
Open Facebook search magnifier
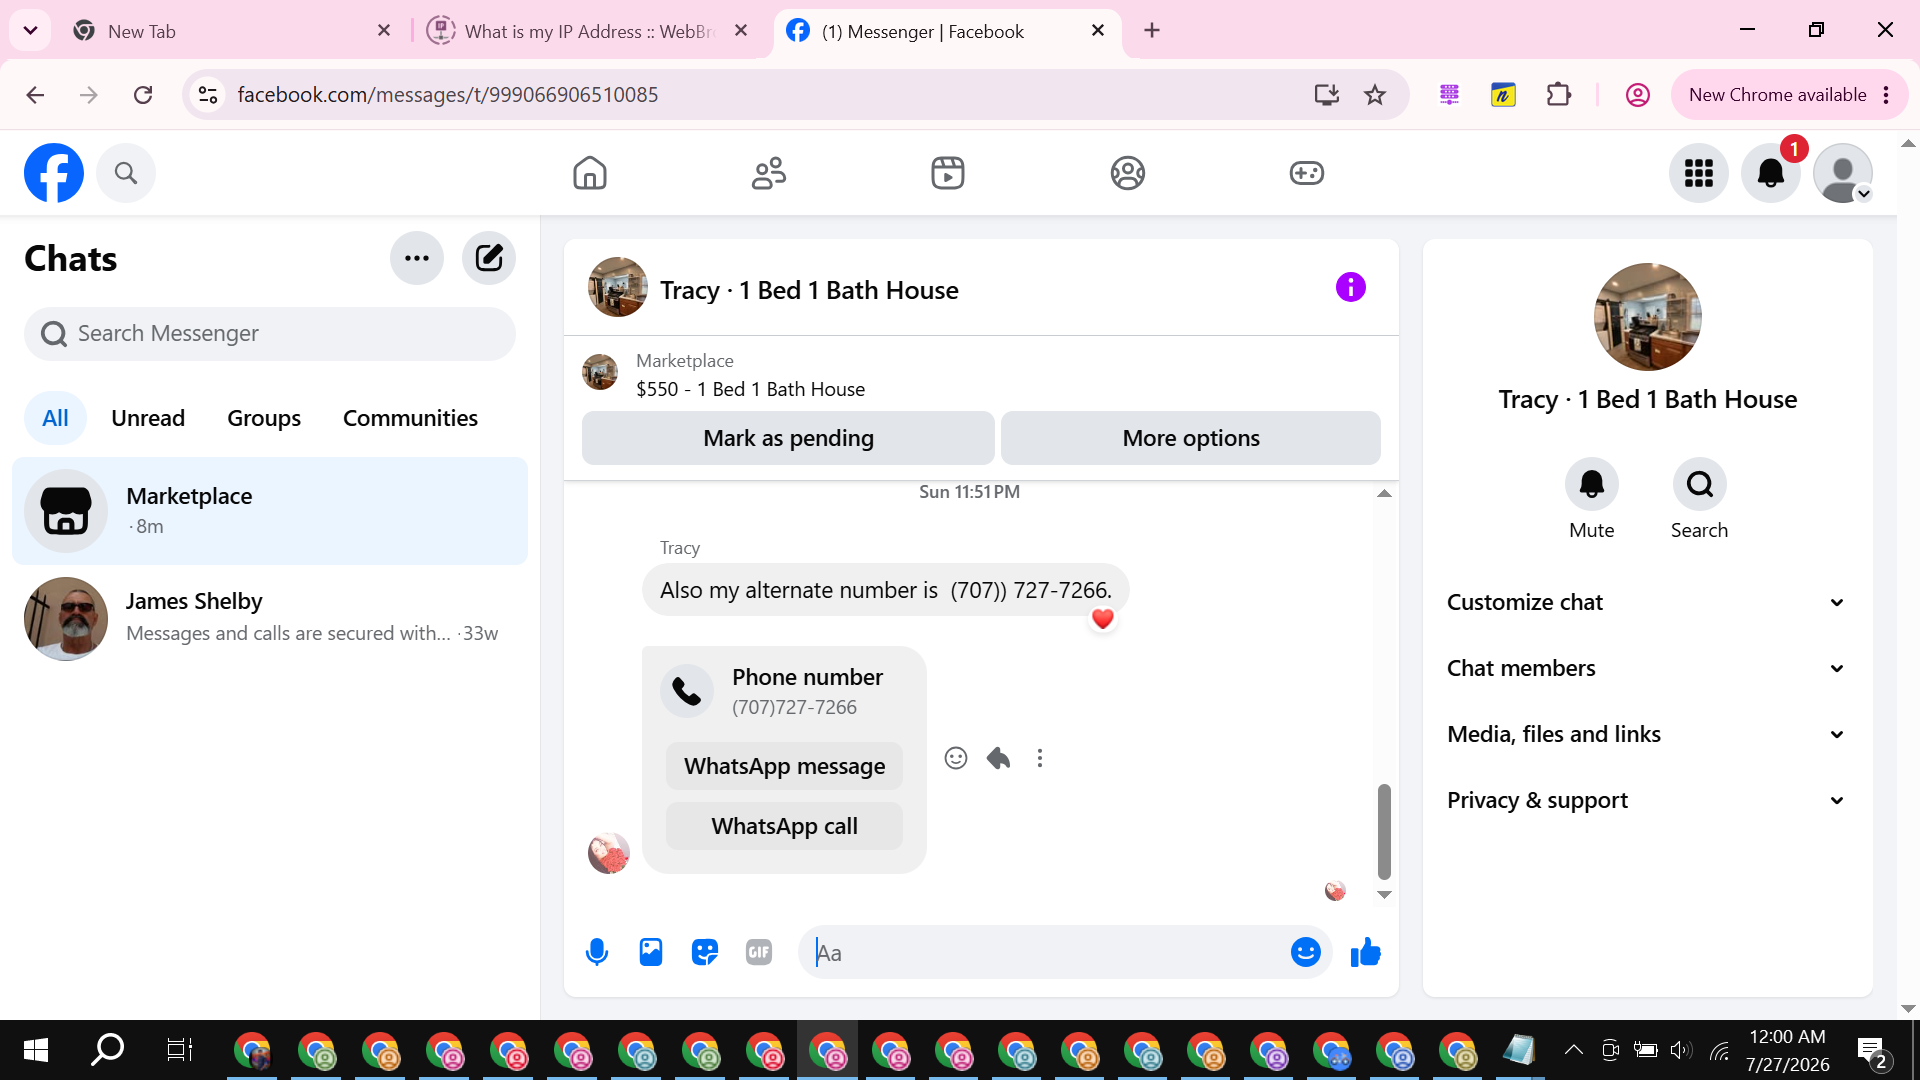(x=126, y=173)
